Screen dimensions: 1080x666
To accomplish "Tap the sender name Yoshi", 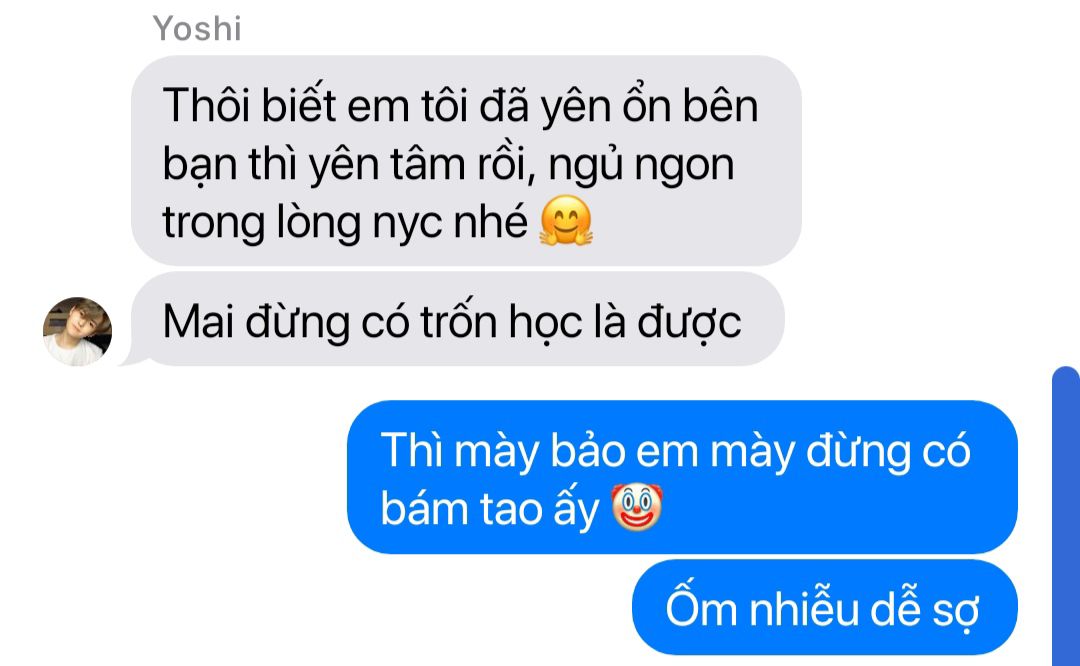I will [197, 29].
